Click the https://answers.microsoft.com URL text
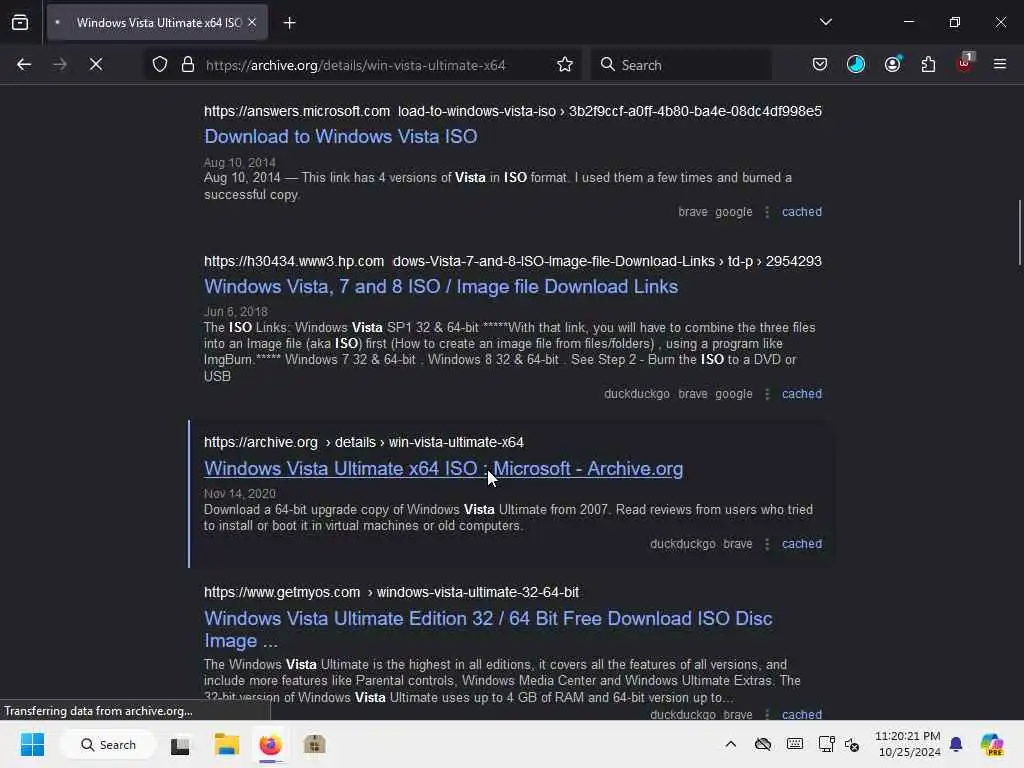The width and height of the screenshot is (1024, 768). pos(297,111)
